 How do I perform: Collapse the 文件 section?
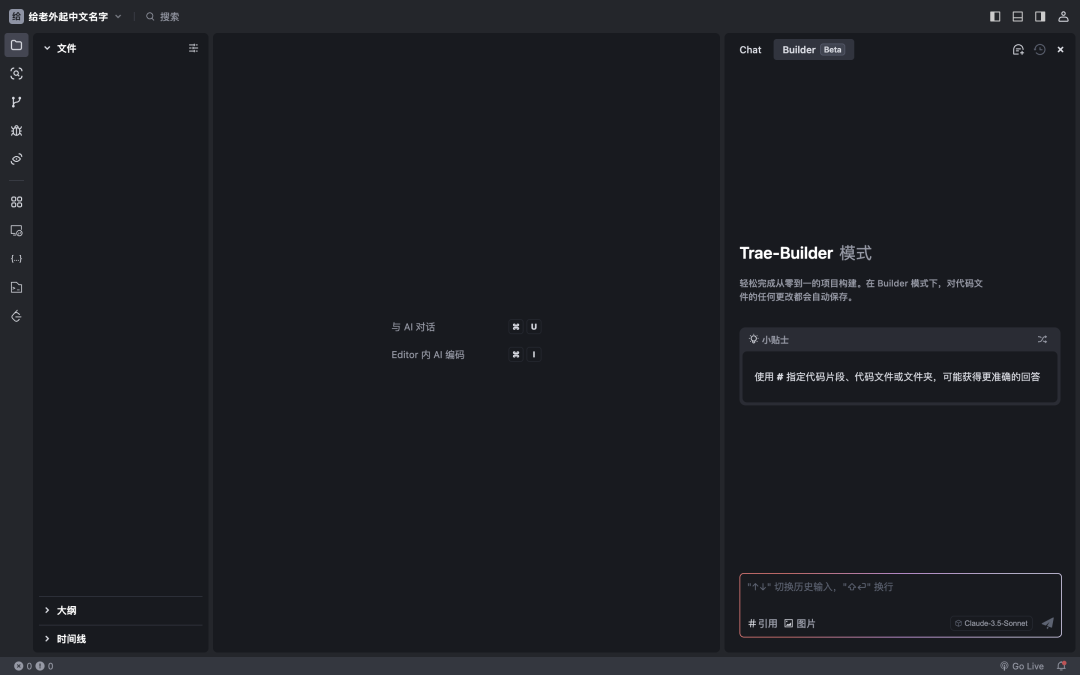47,48
